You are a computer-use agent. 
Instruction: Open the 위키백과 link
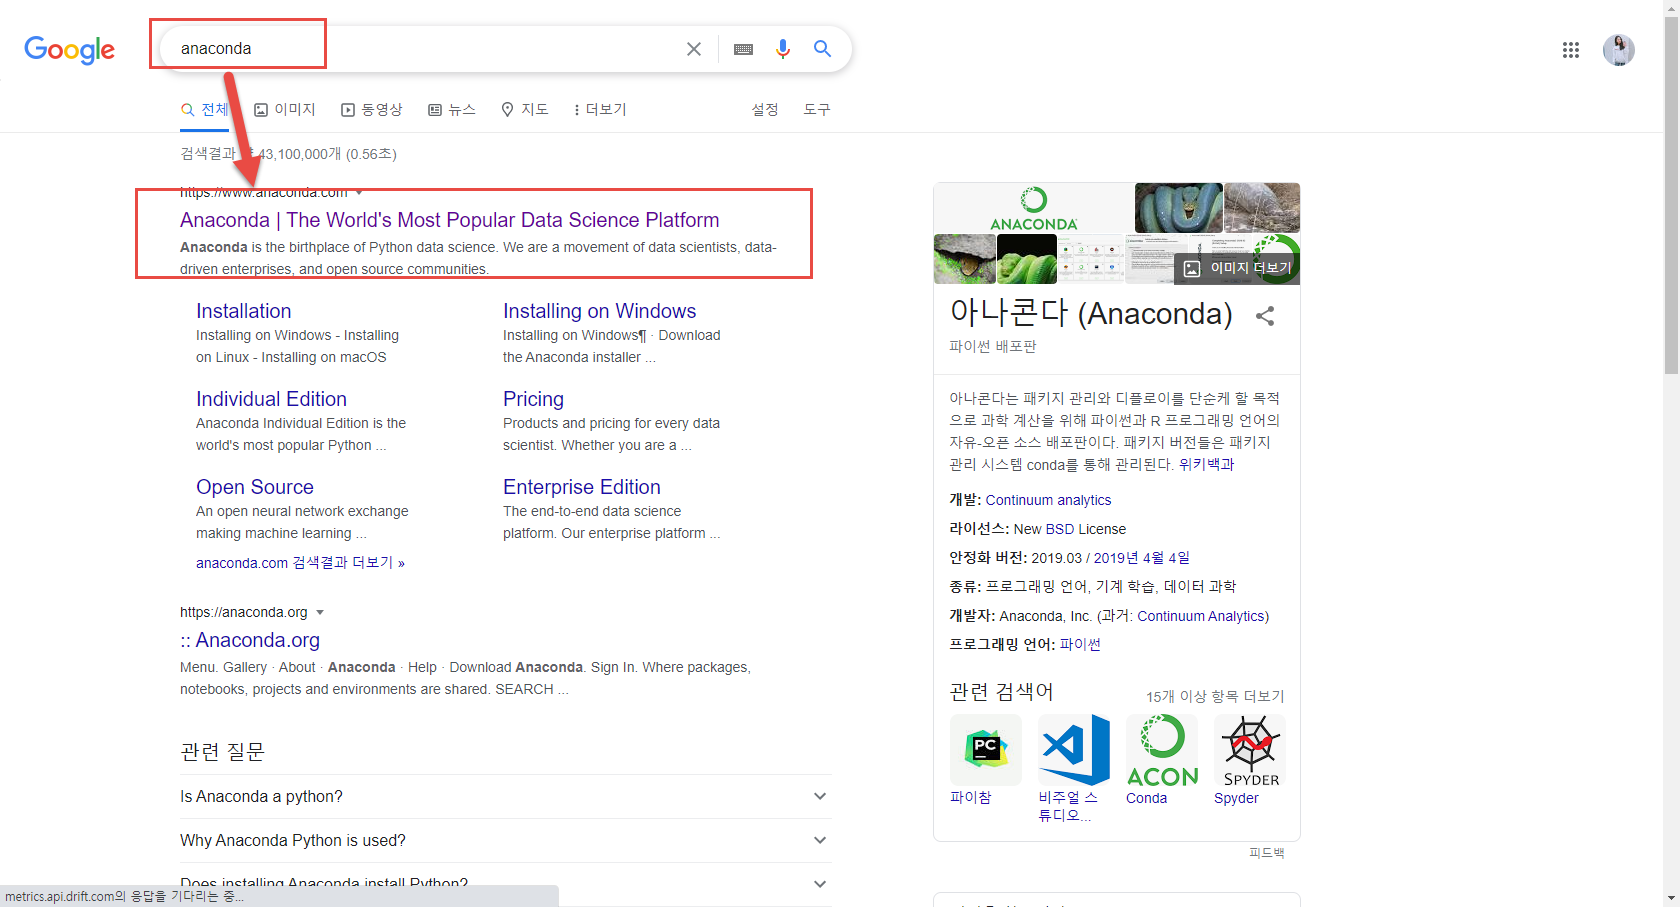pos(1206,464)
